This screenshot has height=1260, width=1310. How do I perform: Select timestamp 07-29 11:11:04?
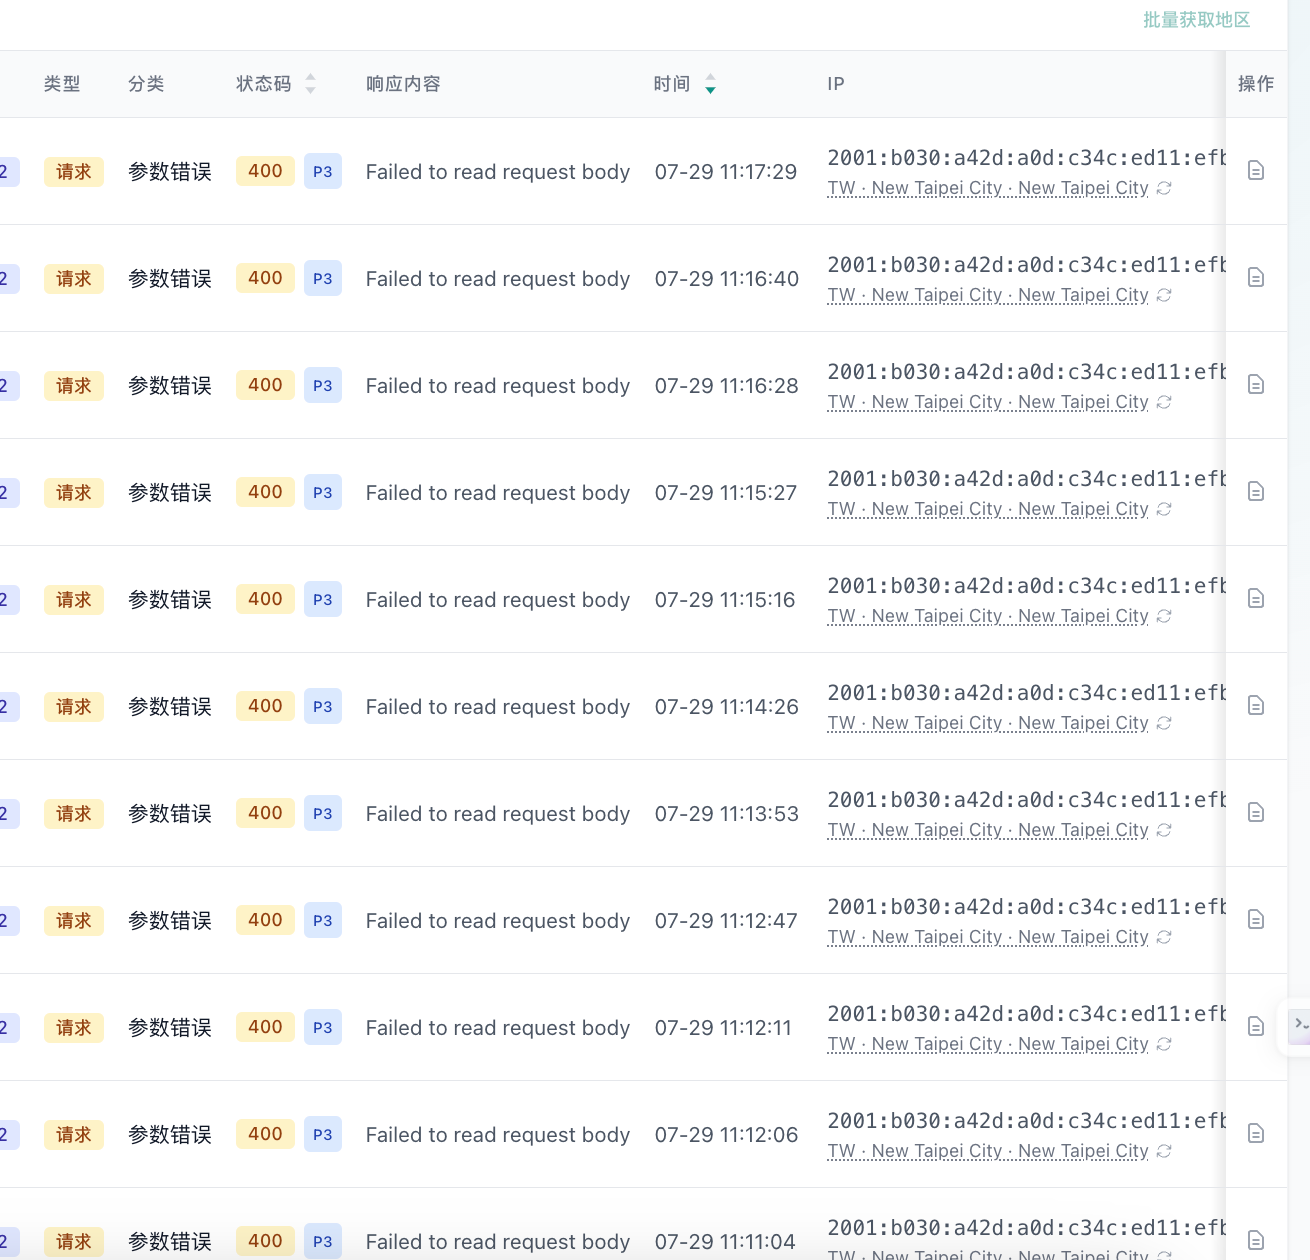point(725,1242)
